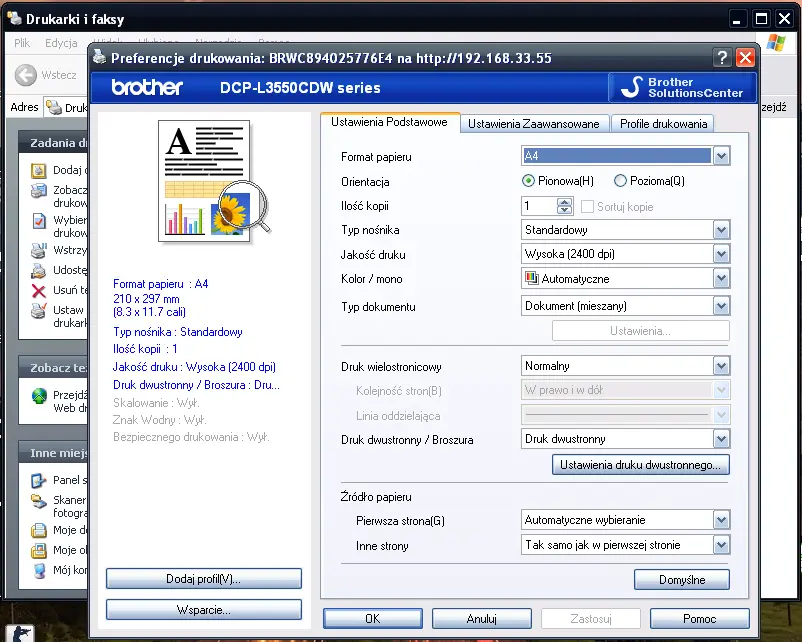
Task: Select Pozioma orientation radio button
Action: [620, 181]
